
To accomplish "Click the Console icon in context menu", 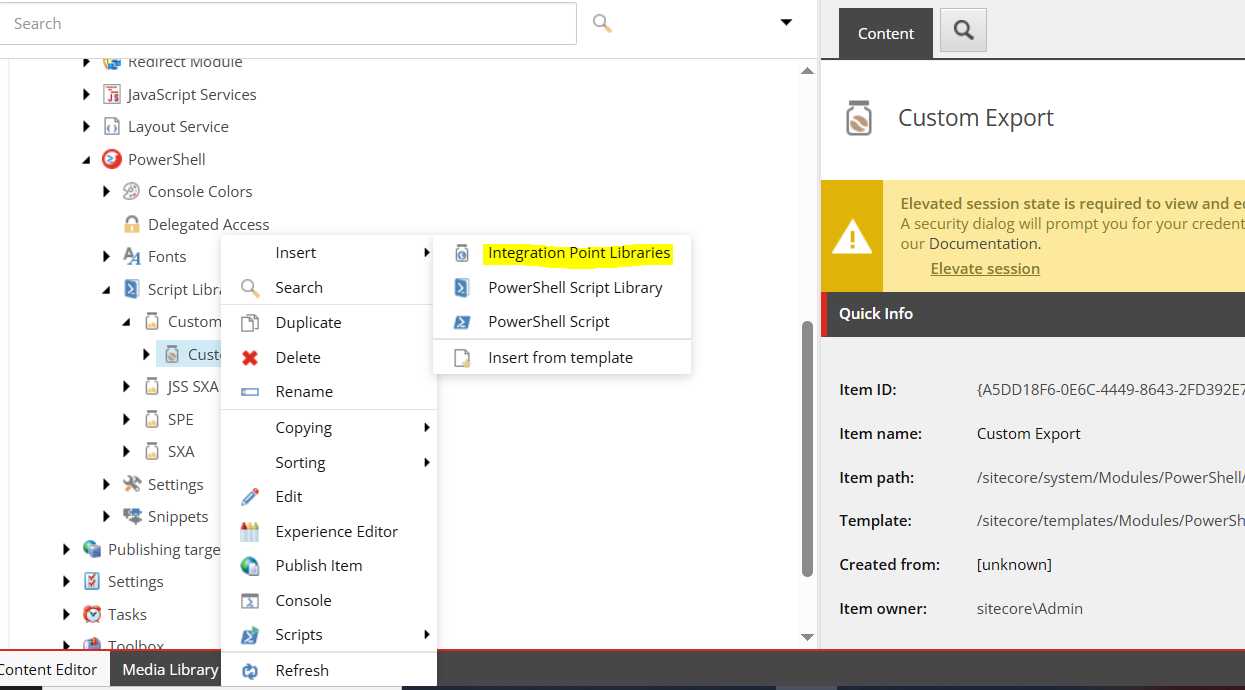I will pos(250,600).
